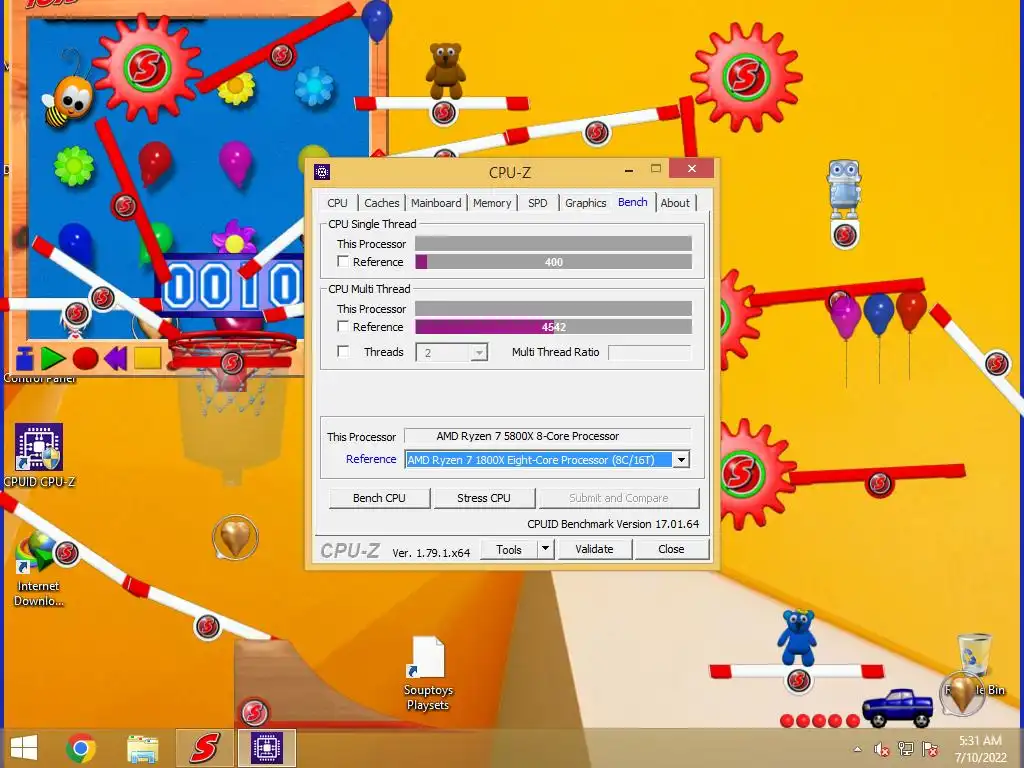
Task: Open Souptoys Playsets desktop shortcut
Action: 428,674
